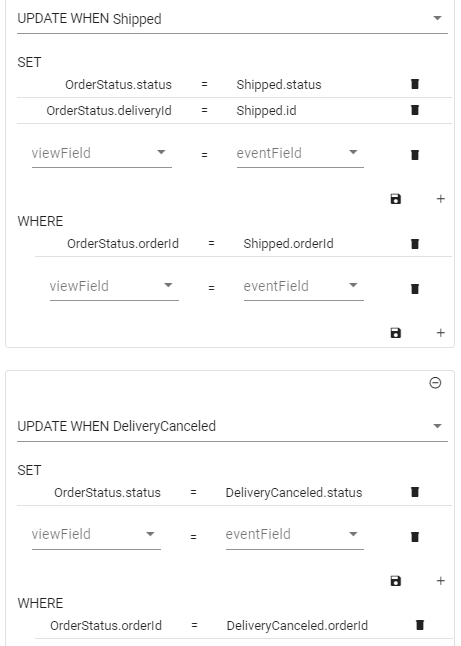This screenshot has height=646, width=461.
Task: Add a new SET row for Shipped
Action: [440, 199]
